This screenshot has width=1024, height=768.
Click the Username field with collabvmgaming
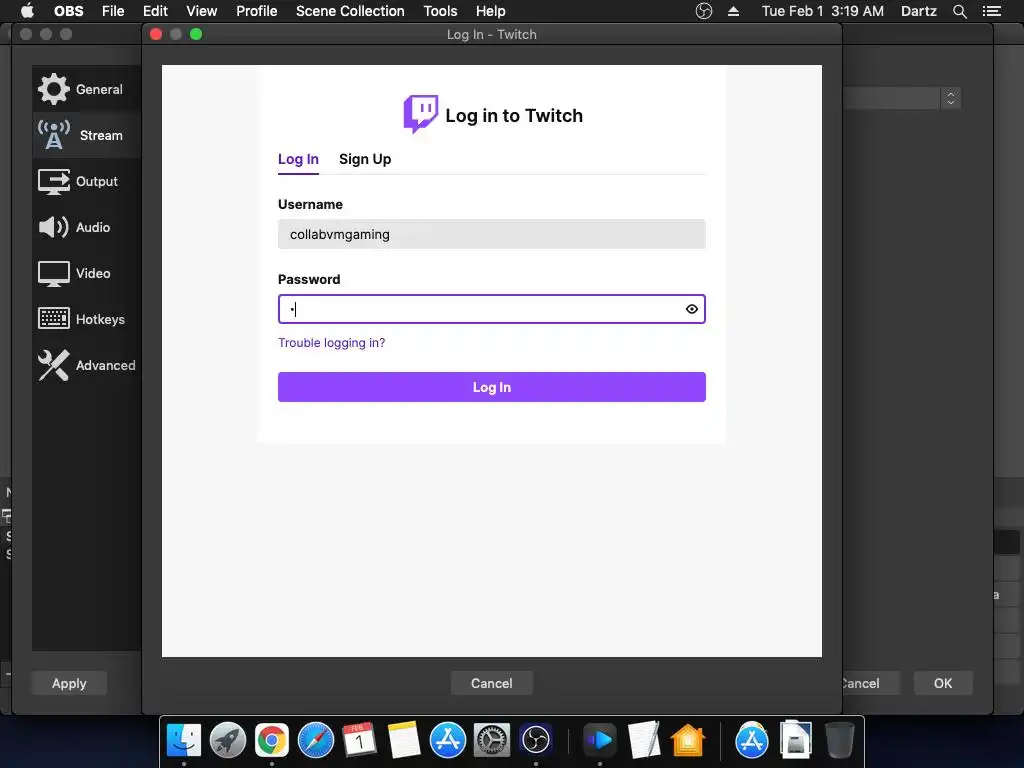pos(492,234)
